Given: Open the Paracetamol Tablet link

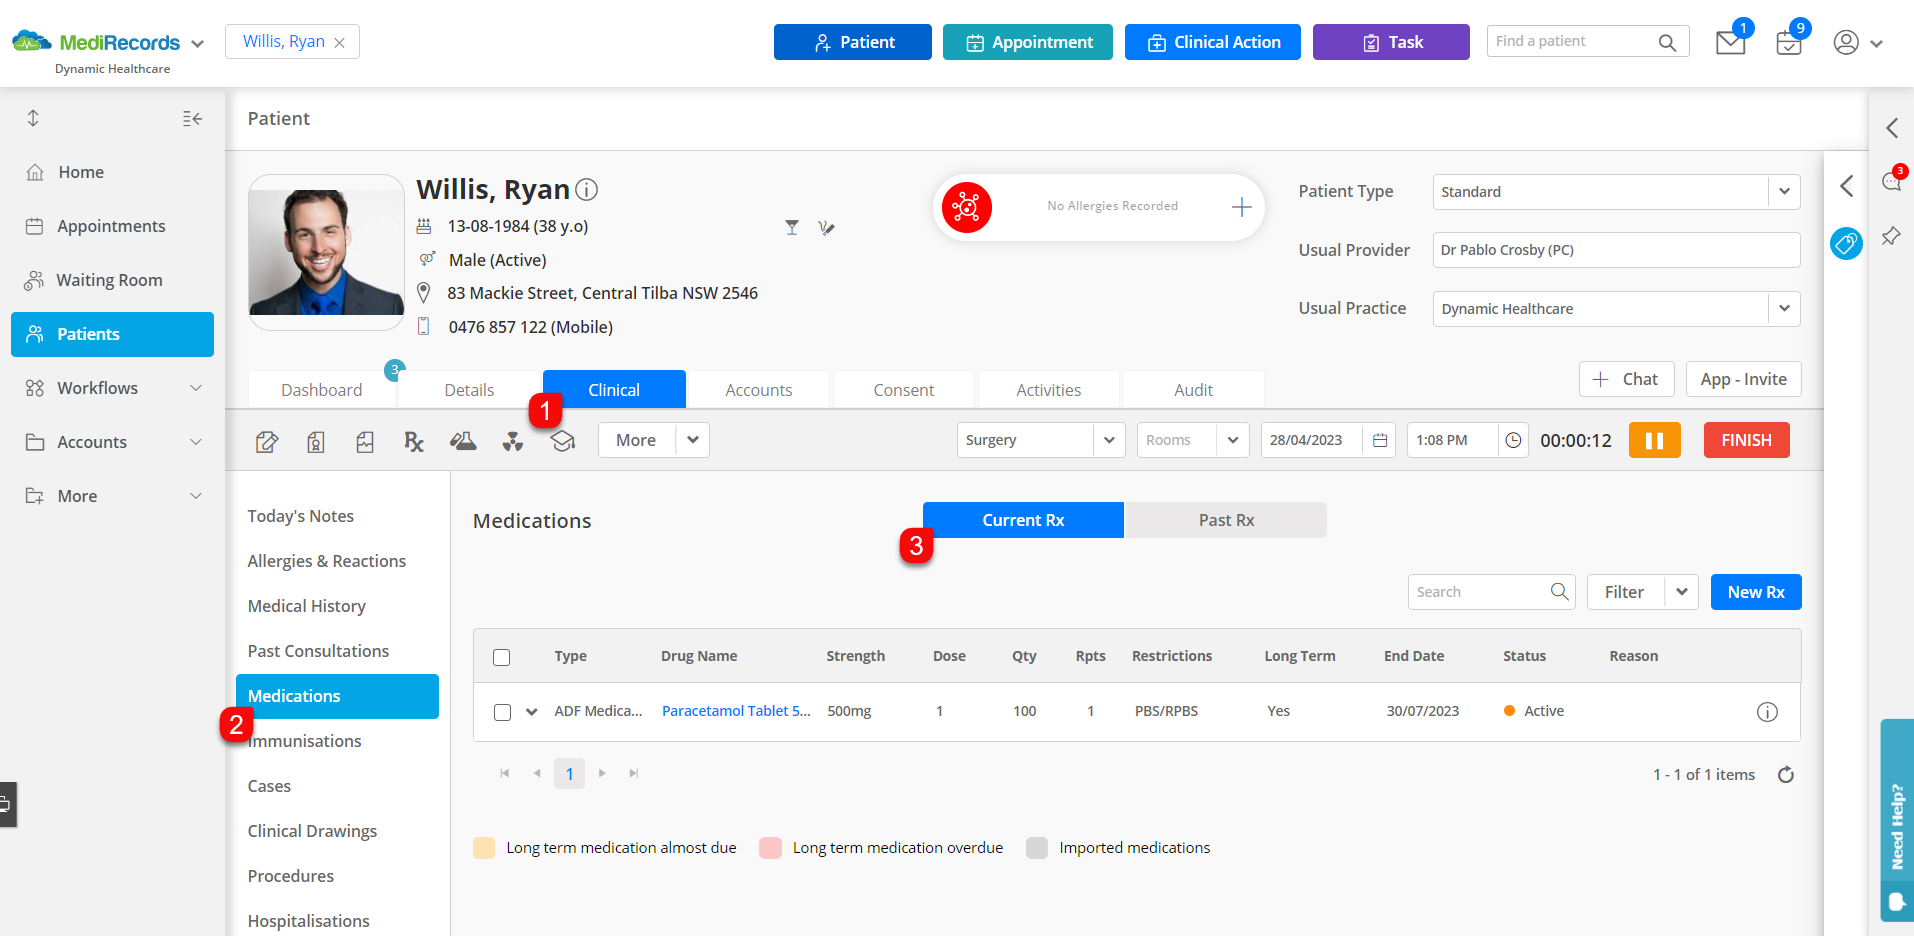Looking at the screenshot, I should click(x=736, y=711).
